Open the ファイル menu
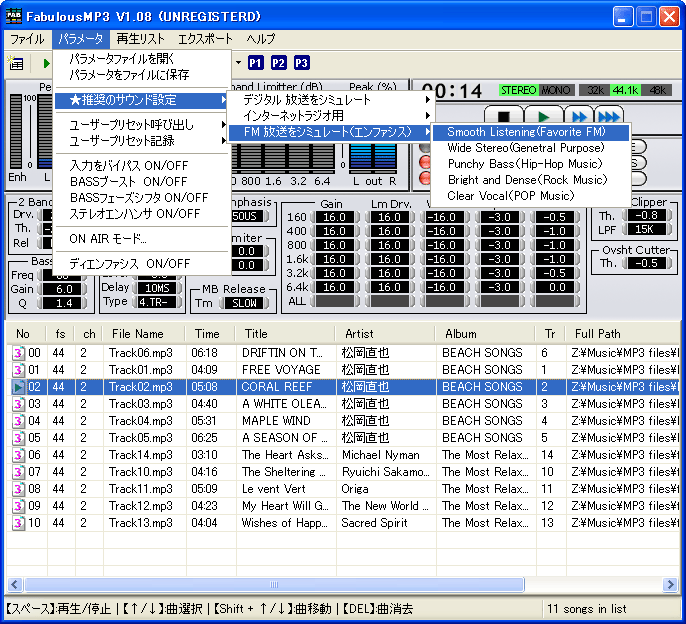 [27, 39]
